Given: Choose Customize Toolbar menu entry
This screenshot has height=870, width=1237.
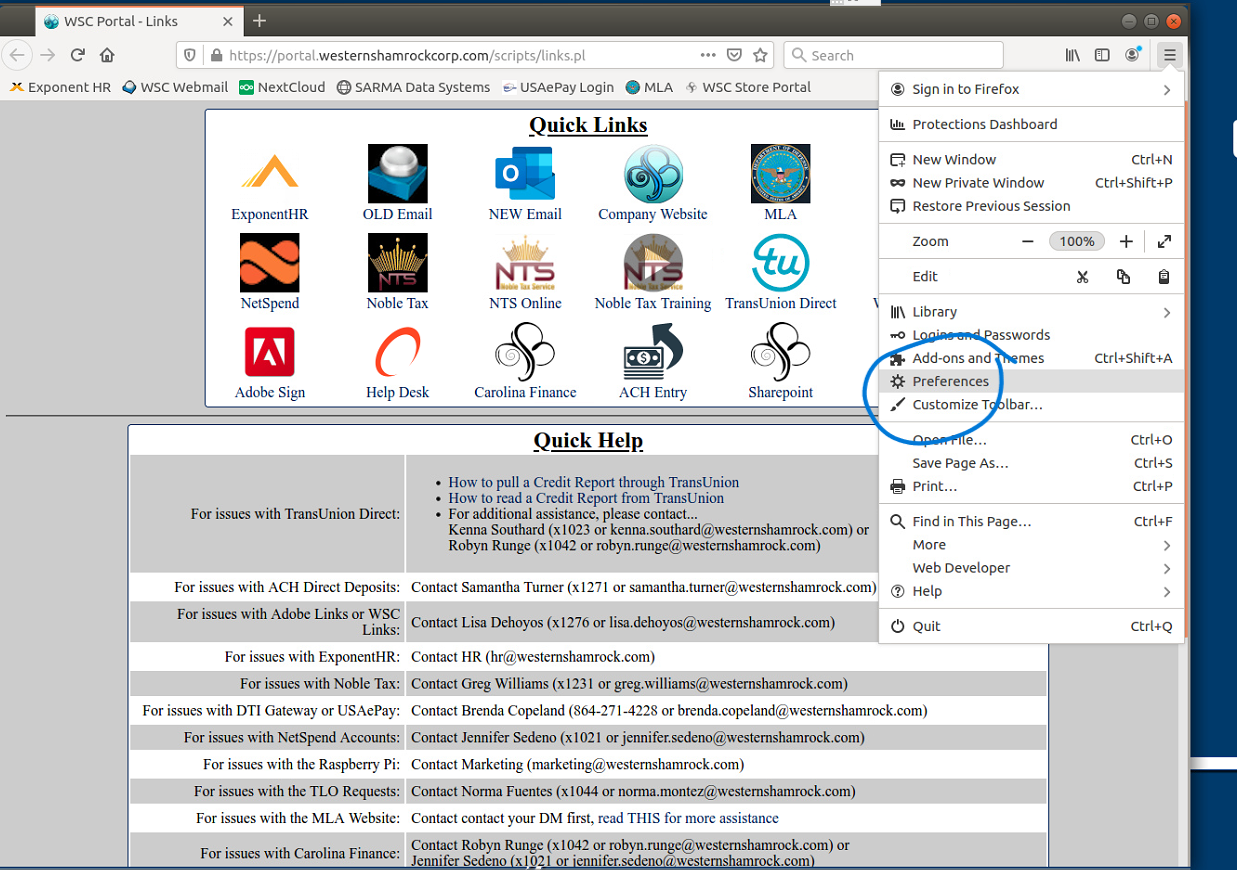Looking at the screenshot, I should (x=1031, y=405).
